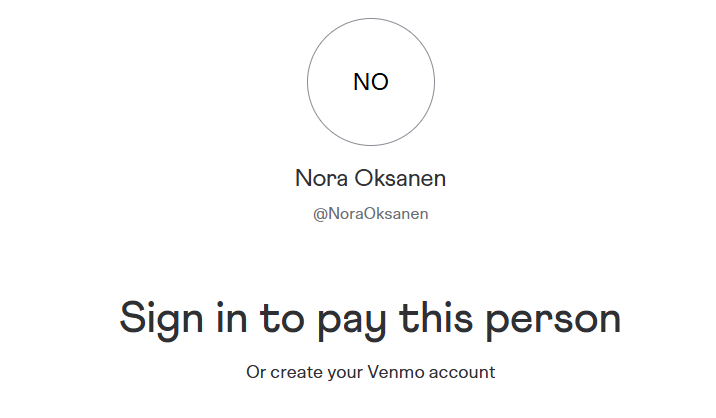716x418 pixels.
Task: Select the Nora Oksanen profile name
Action: pyautogui.click(x=370, y=178)
